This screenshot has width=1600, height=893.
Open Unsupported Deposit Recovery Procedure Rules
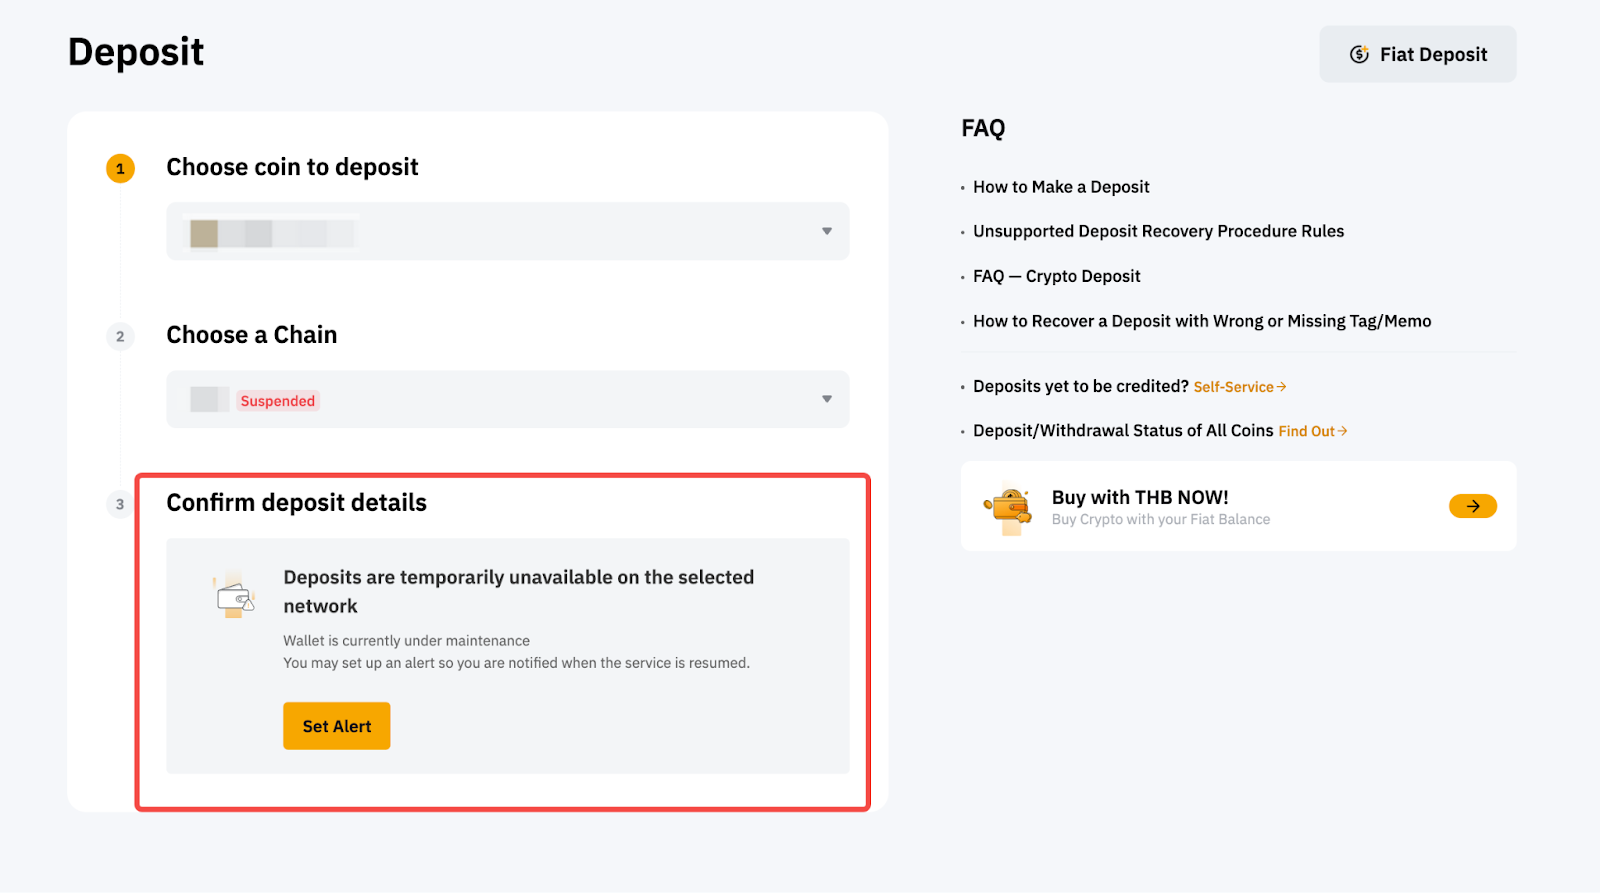(x=1158, y=231)
